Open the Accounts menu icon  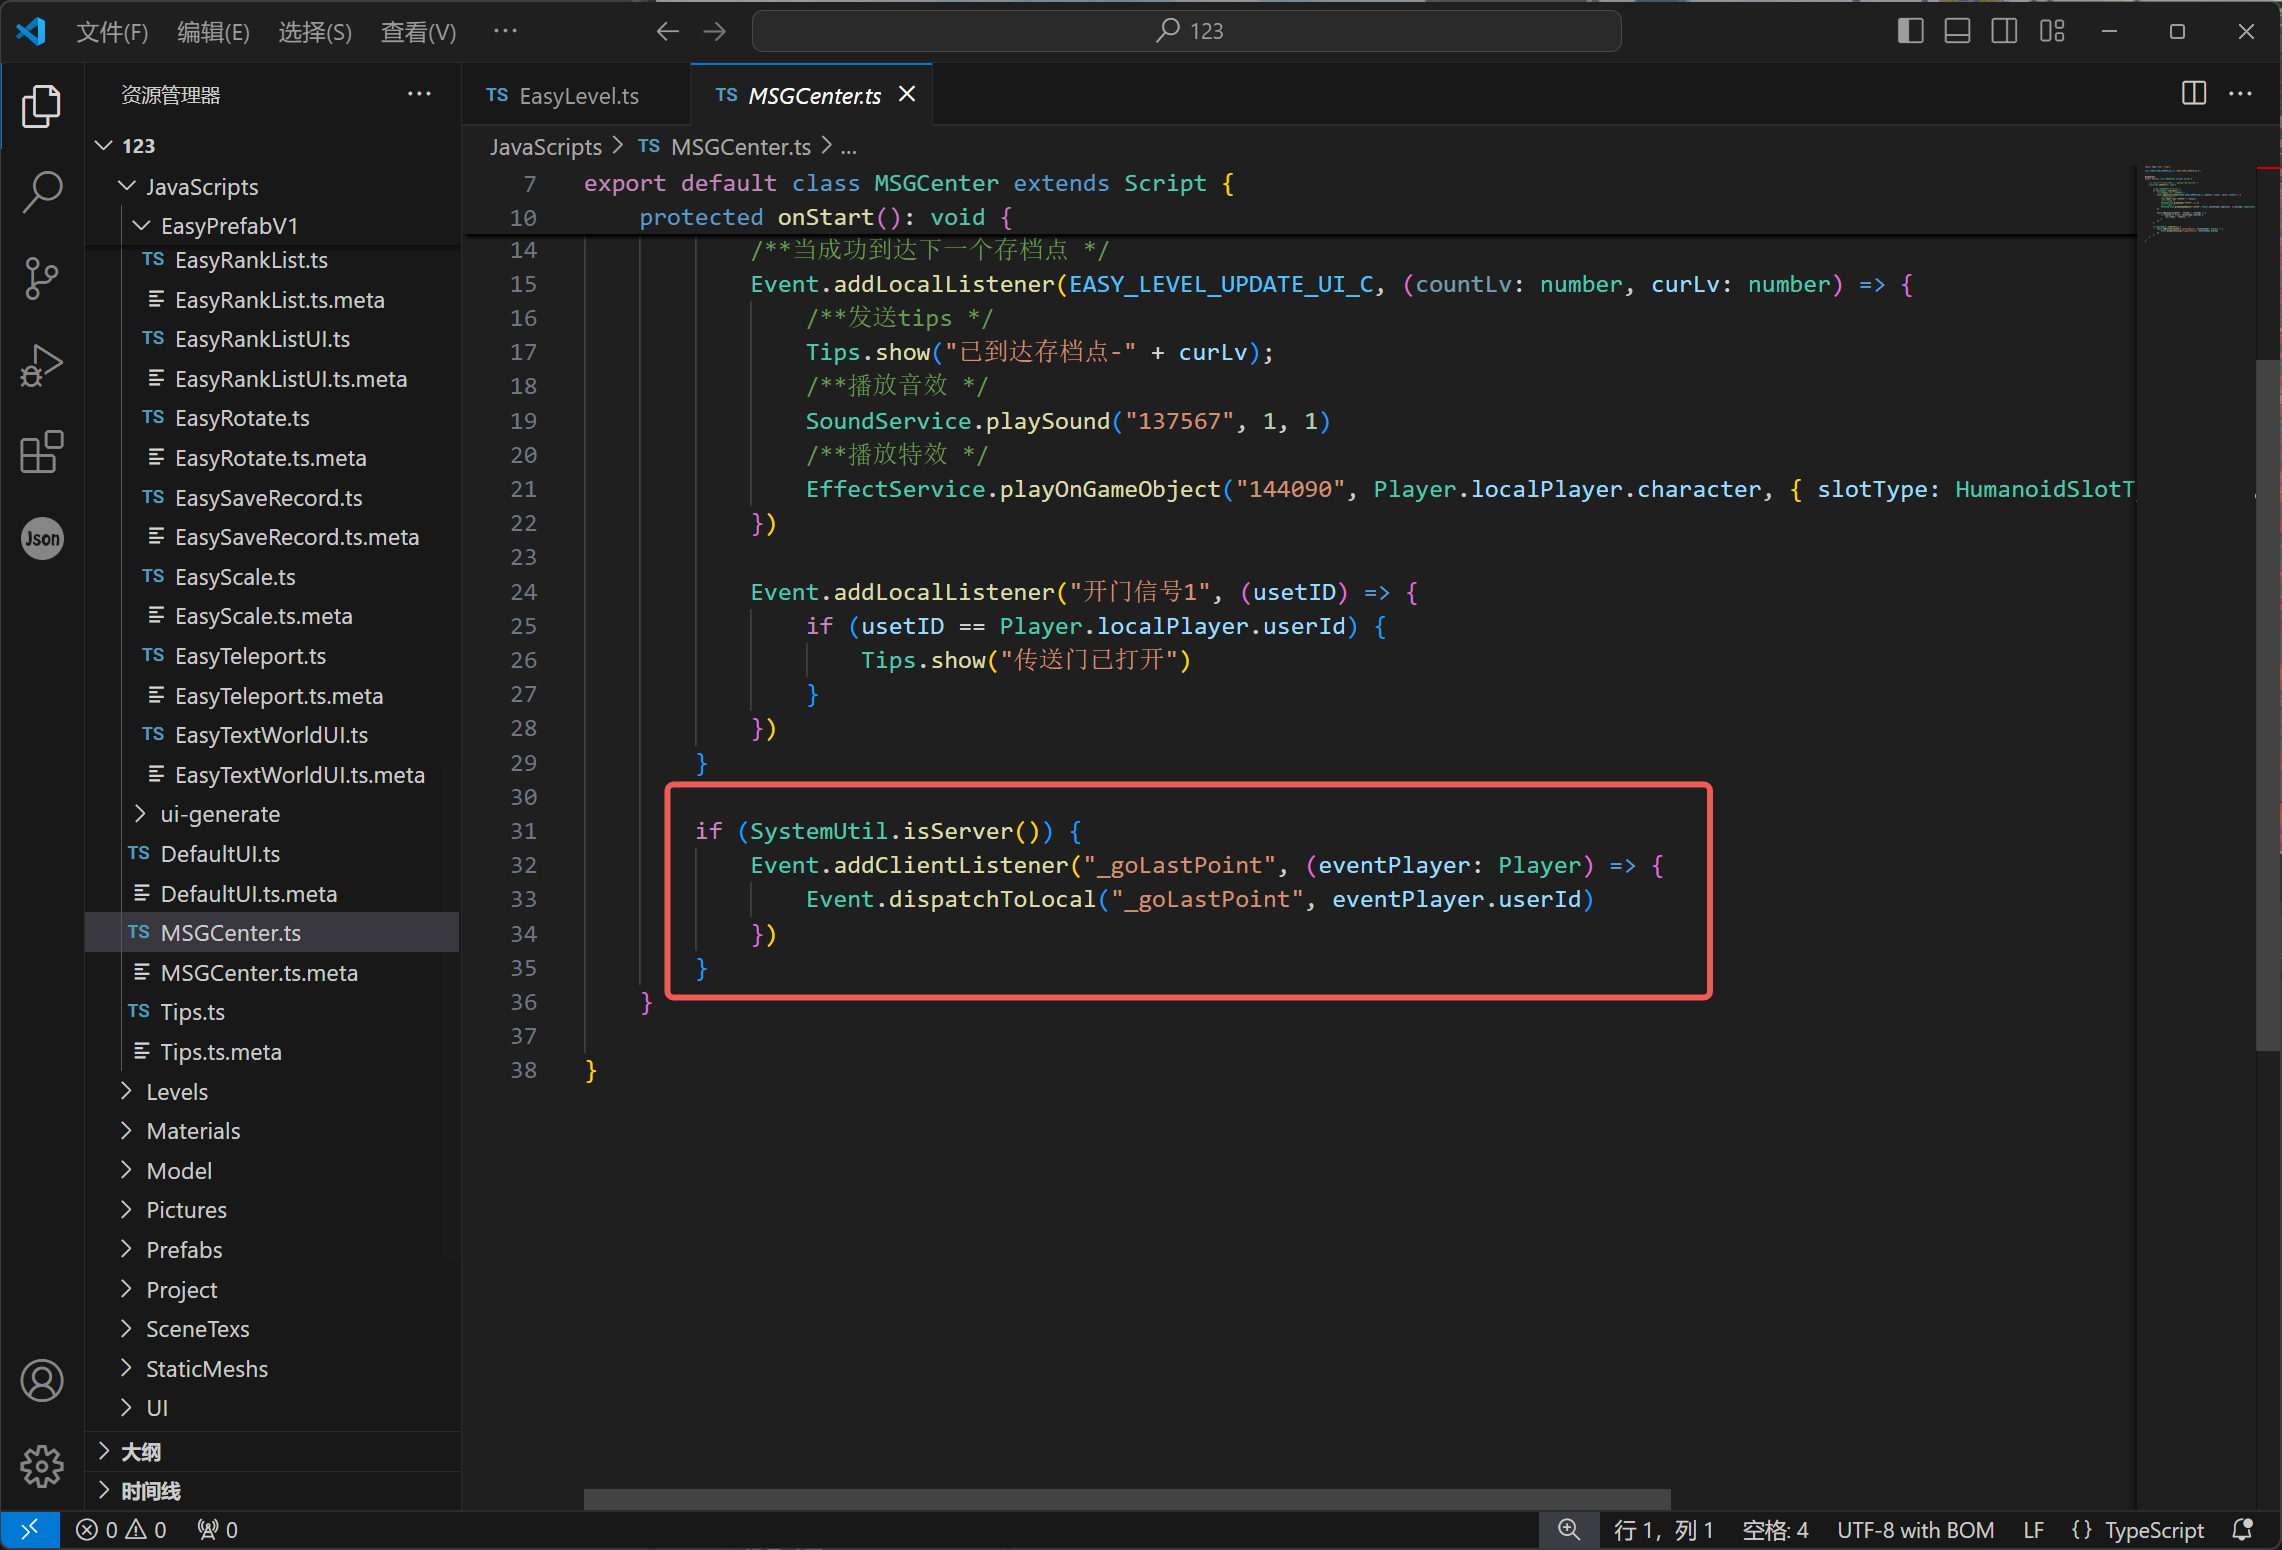click(x=41, y=1381)
